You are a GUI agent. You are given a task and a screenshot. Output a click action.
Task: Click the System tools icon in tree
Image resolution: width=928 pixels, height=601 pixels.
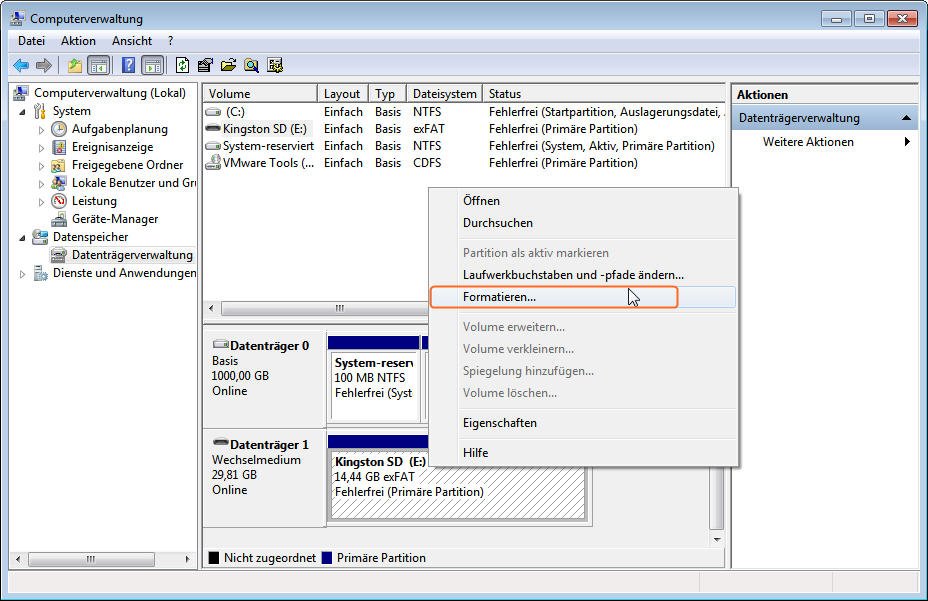(40, 111)
